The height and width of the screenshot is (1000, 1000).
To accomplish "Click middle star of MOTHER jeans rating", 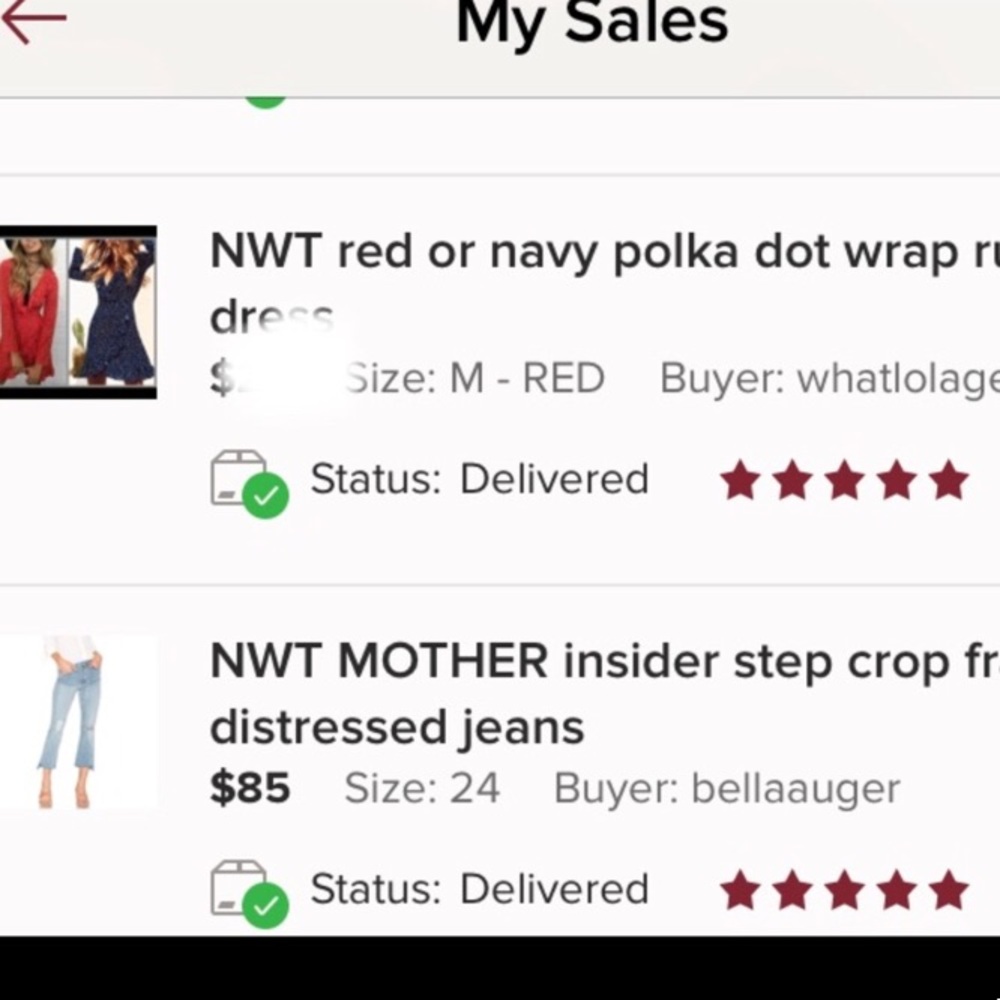I will point(844,890).
